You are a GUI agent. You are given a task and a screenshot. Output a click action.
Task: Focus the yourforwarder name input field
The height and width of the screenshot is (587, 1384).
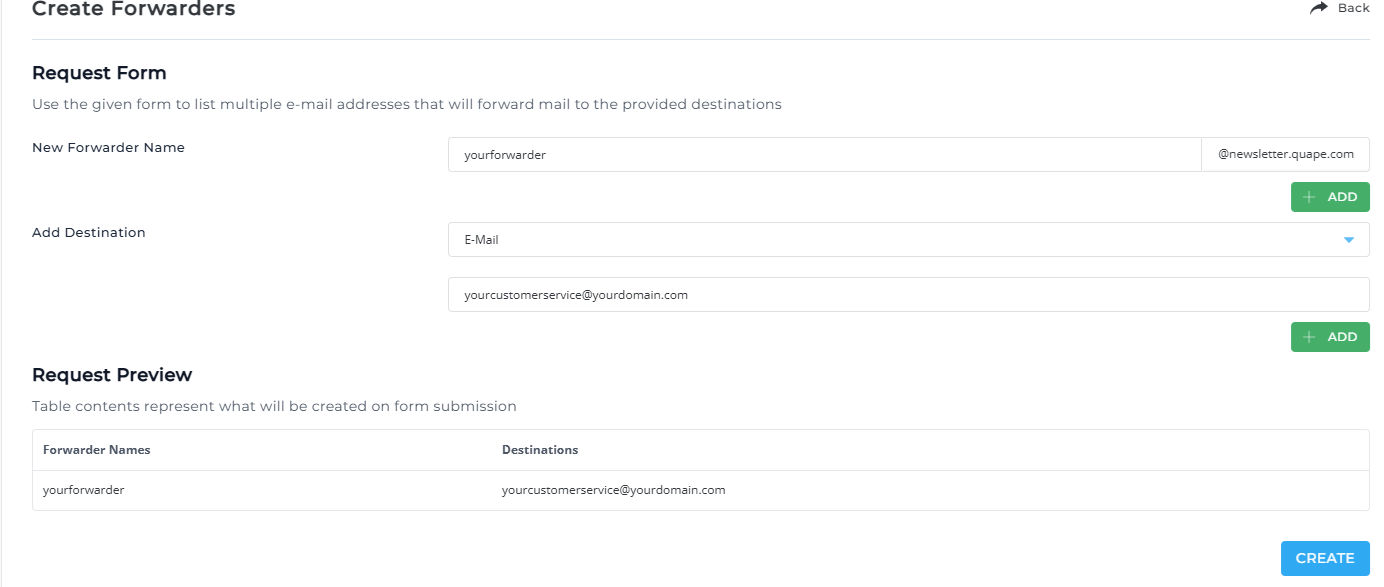824,155
